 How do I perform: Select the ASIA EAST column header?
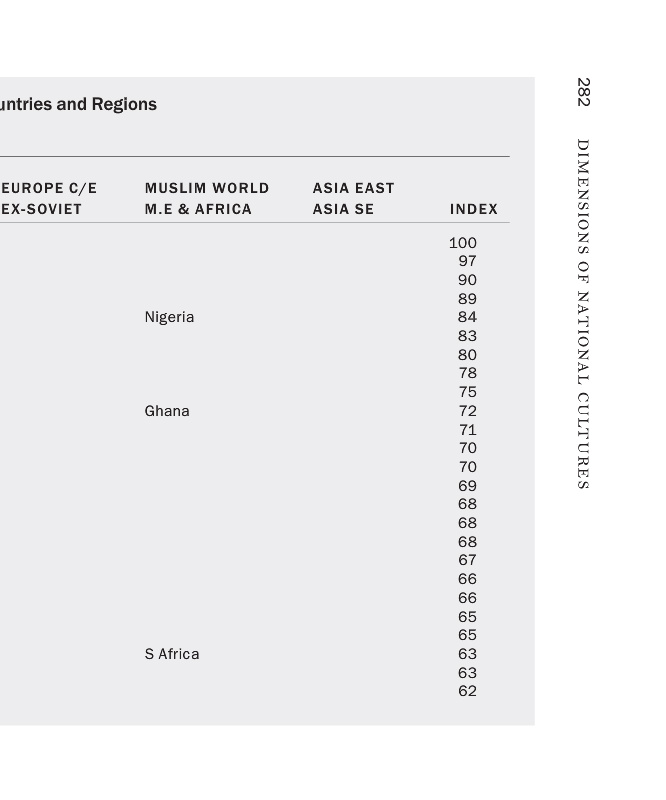353,188
